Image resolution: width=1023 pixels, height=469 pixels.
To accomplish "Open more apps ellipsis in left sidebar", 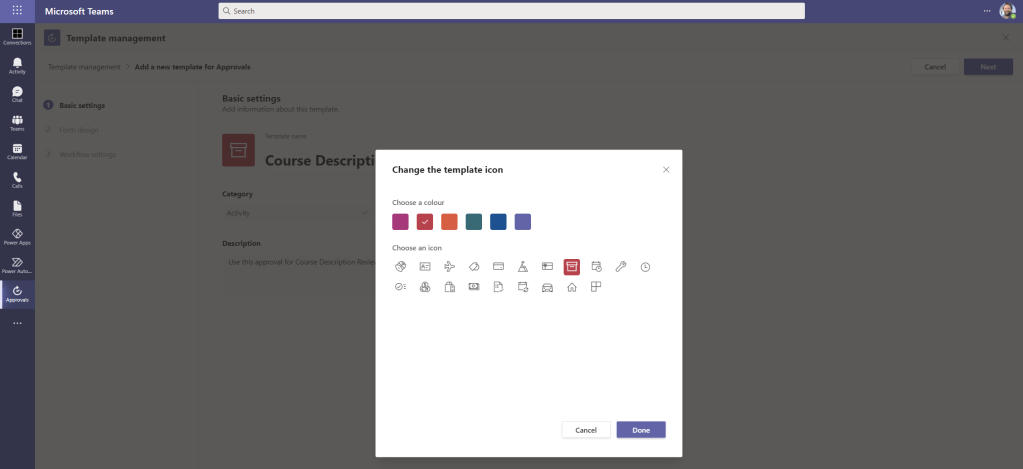I will [x=17, y=324].
